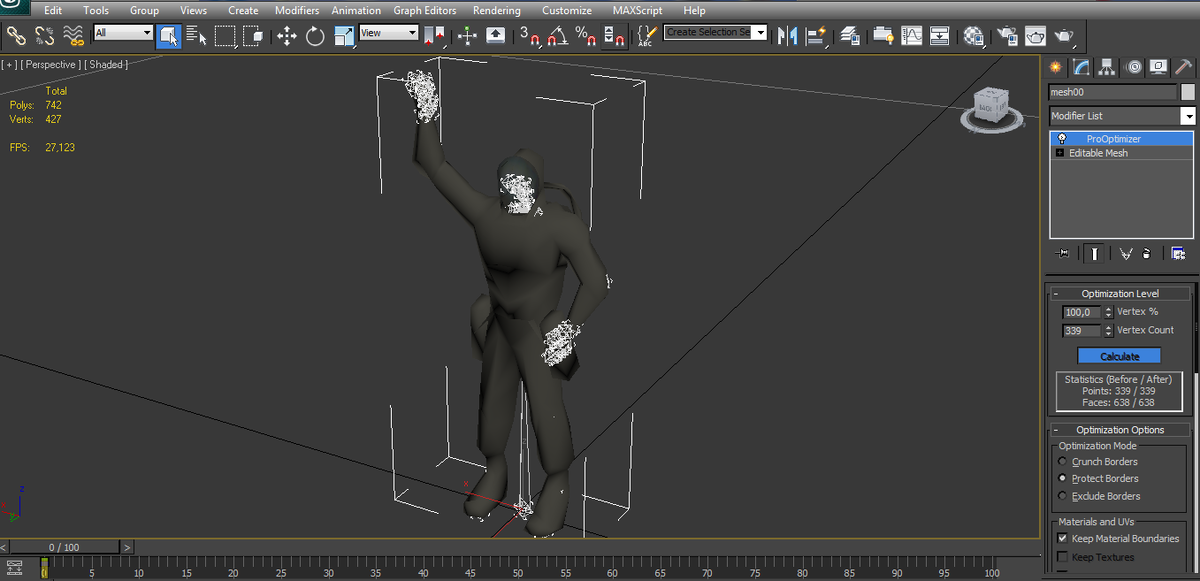Click Remove Modifier from Stack button
1200x581 pixels.
(x=1146, y=254)
